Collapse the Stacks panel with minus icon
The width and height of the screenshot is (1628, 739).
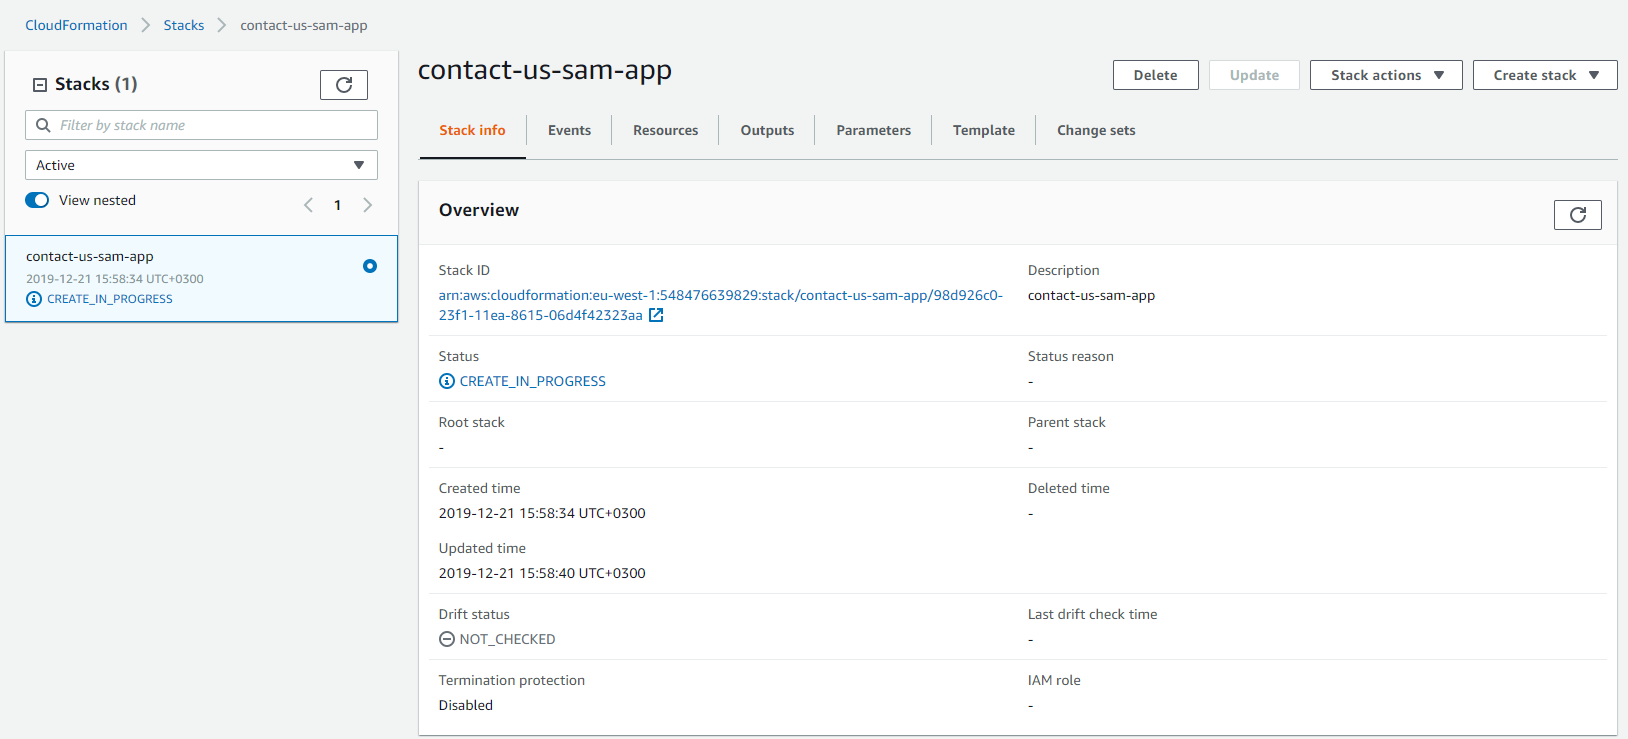point(40,85)
